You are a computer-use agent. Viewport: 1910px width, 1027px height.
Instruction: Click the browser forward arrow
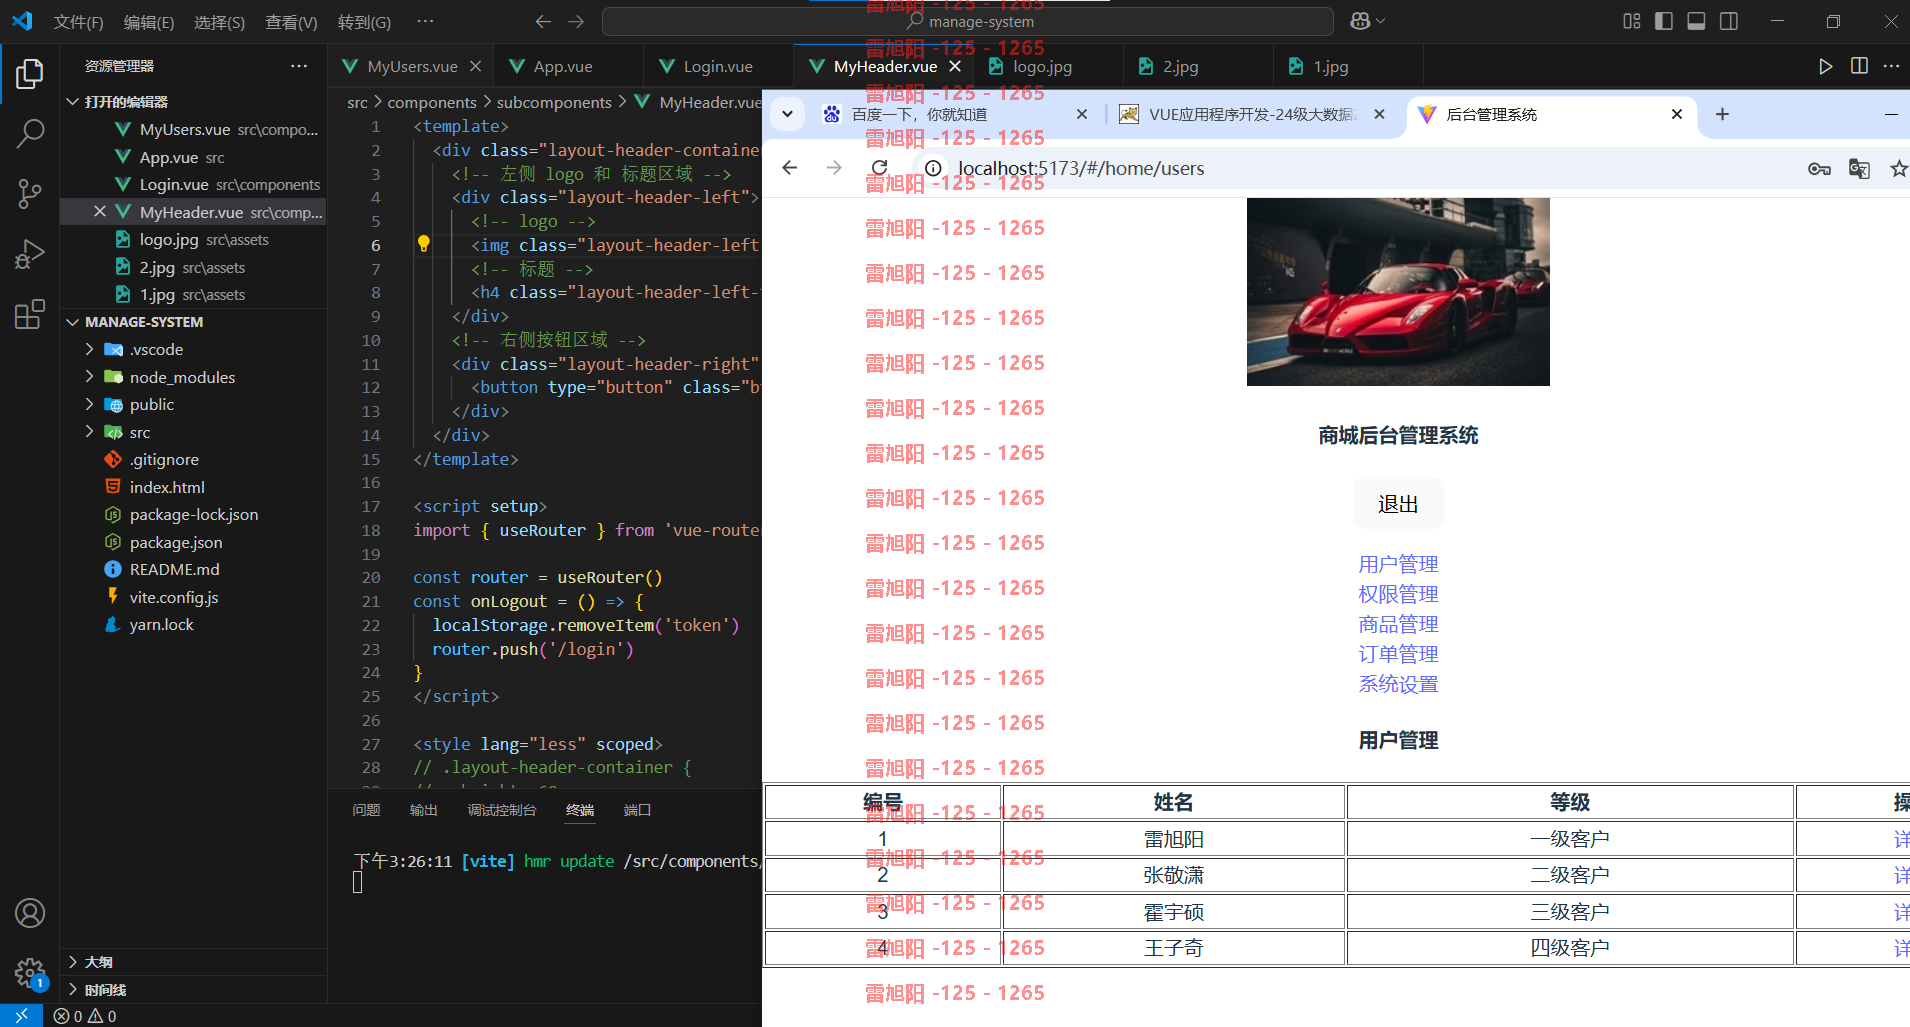point(834,168)
